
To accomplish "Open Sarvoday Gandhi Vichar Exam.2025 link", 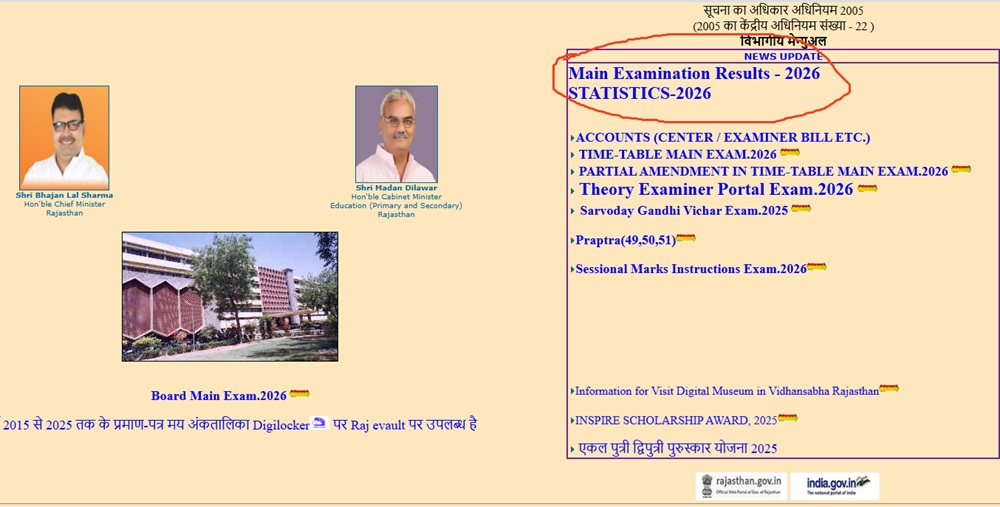I will [684, 211].
